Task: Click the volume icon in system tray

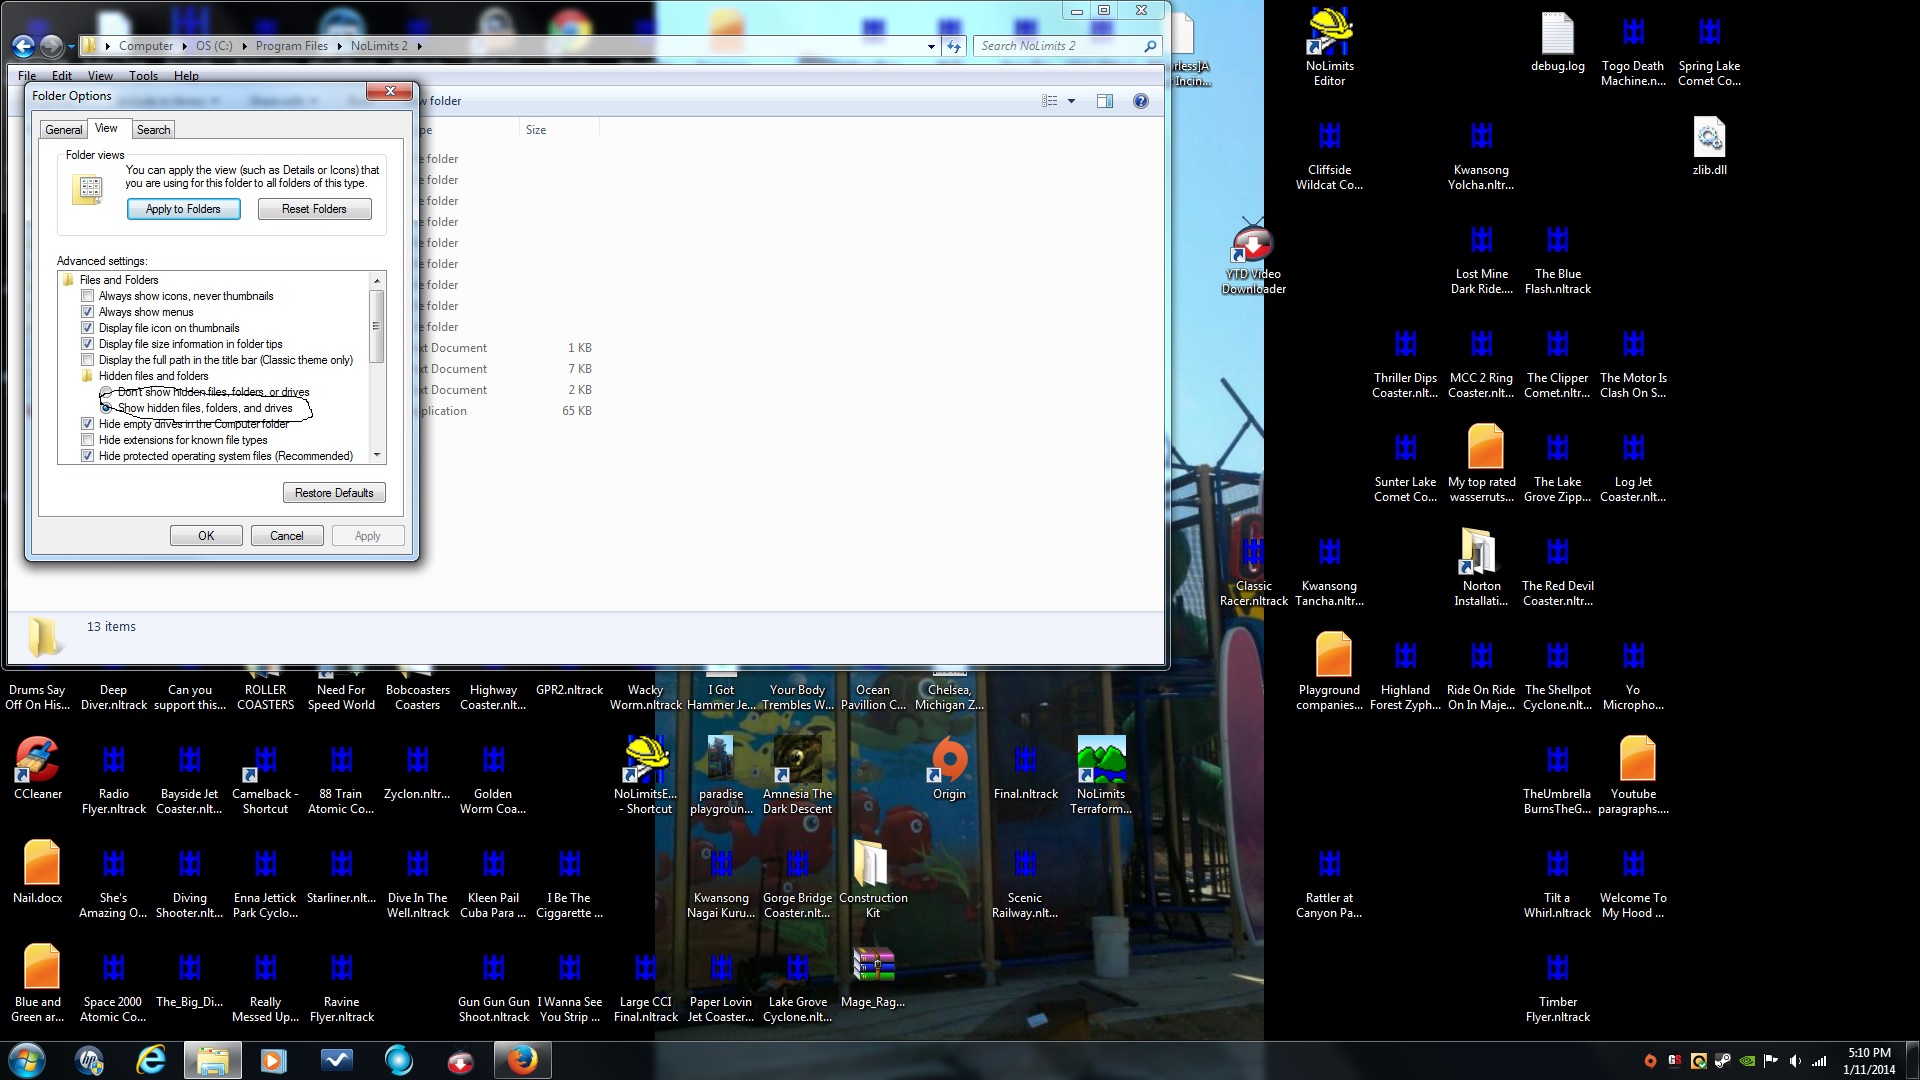Action: coord(1795,1061)
